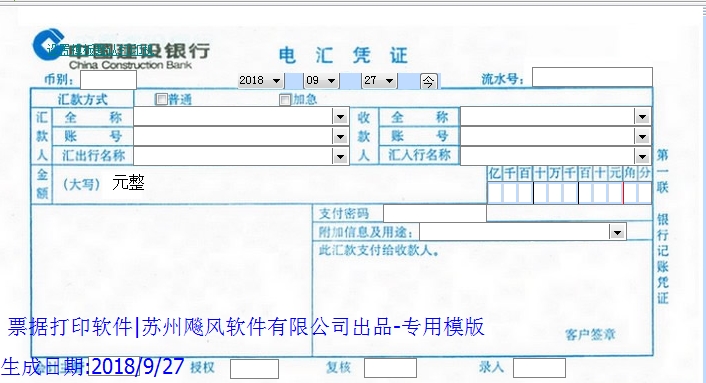Click the 授权 authorization field
This screenshot has width=706, height=383.
(254, 369)
